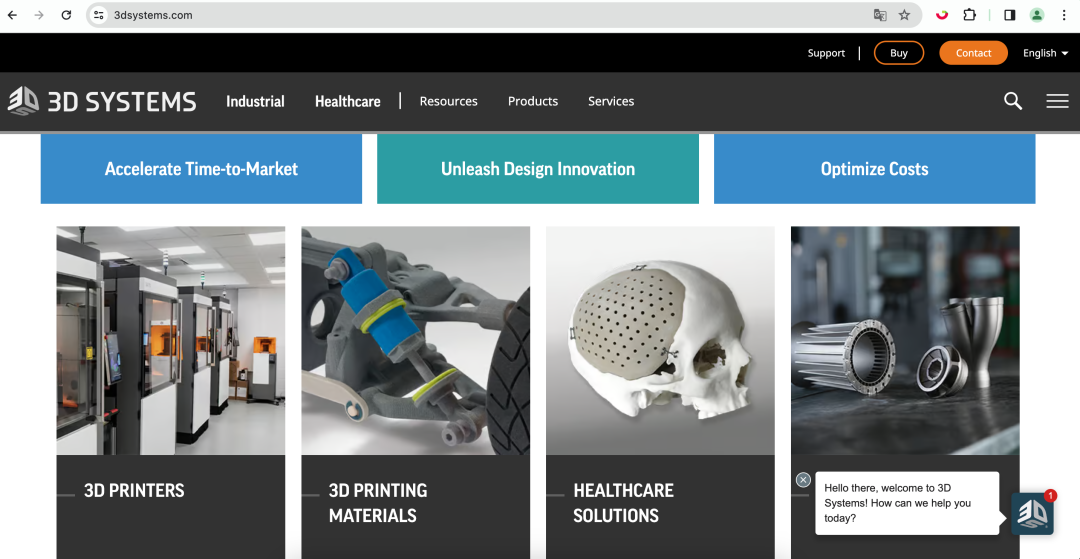Open the hamburger menu icon

click(x=1057, y=101)
